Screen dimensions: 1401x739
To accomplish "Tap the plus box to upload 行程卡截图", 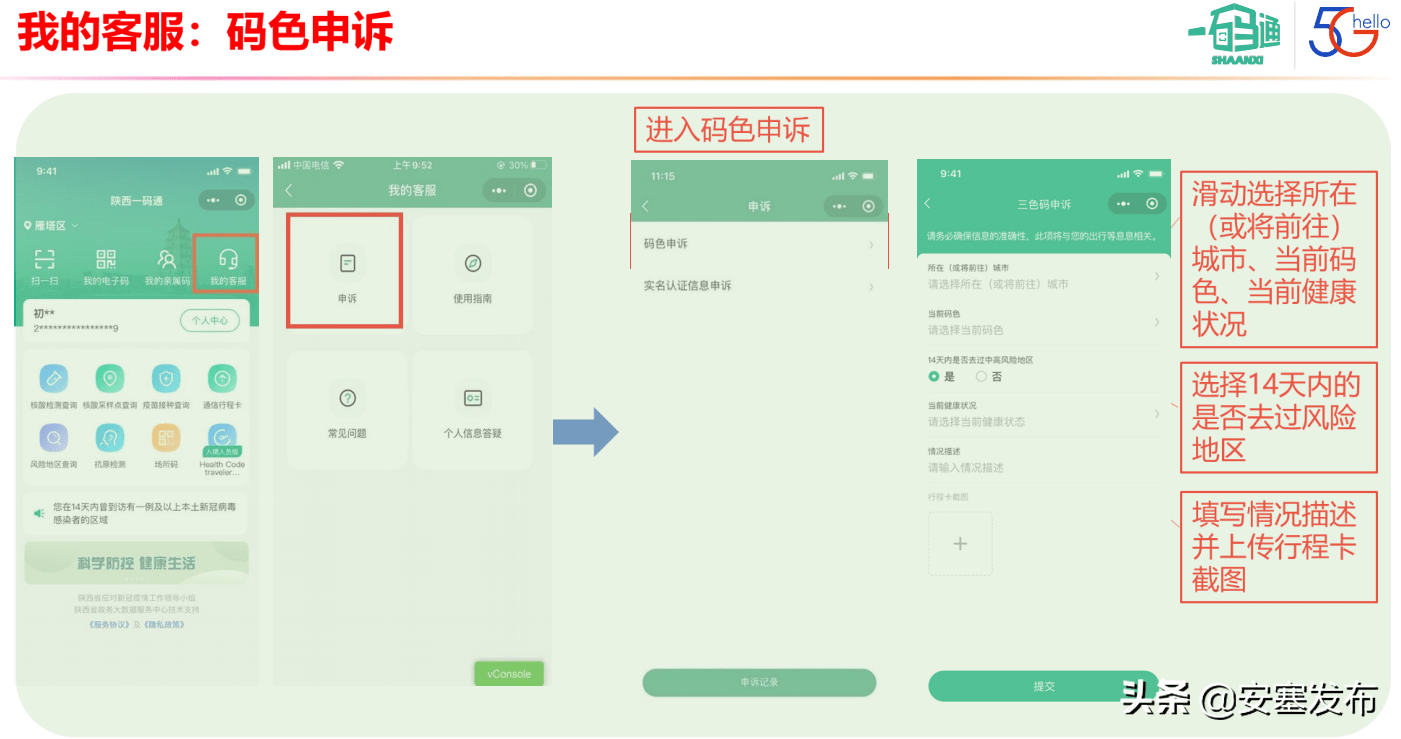I will 960,544.
